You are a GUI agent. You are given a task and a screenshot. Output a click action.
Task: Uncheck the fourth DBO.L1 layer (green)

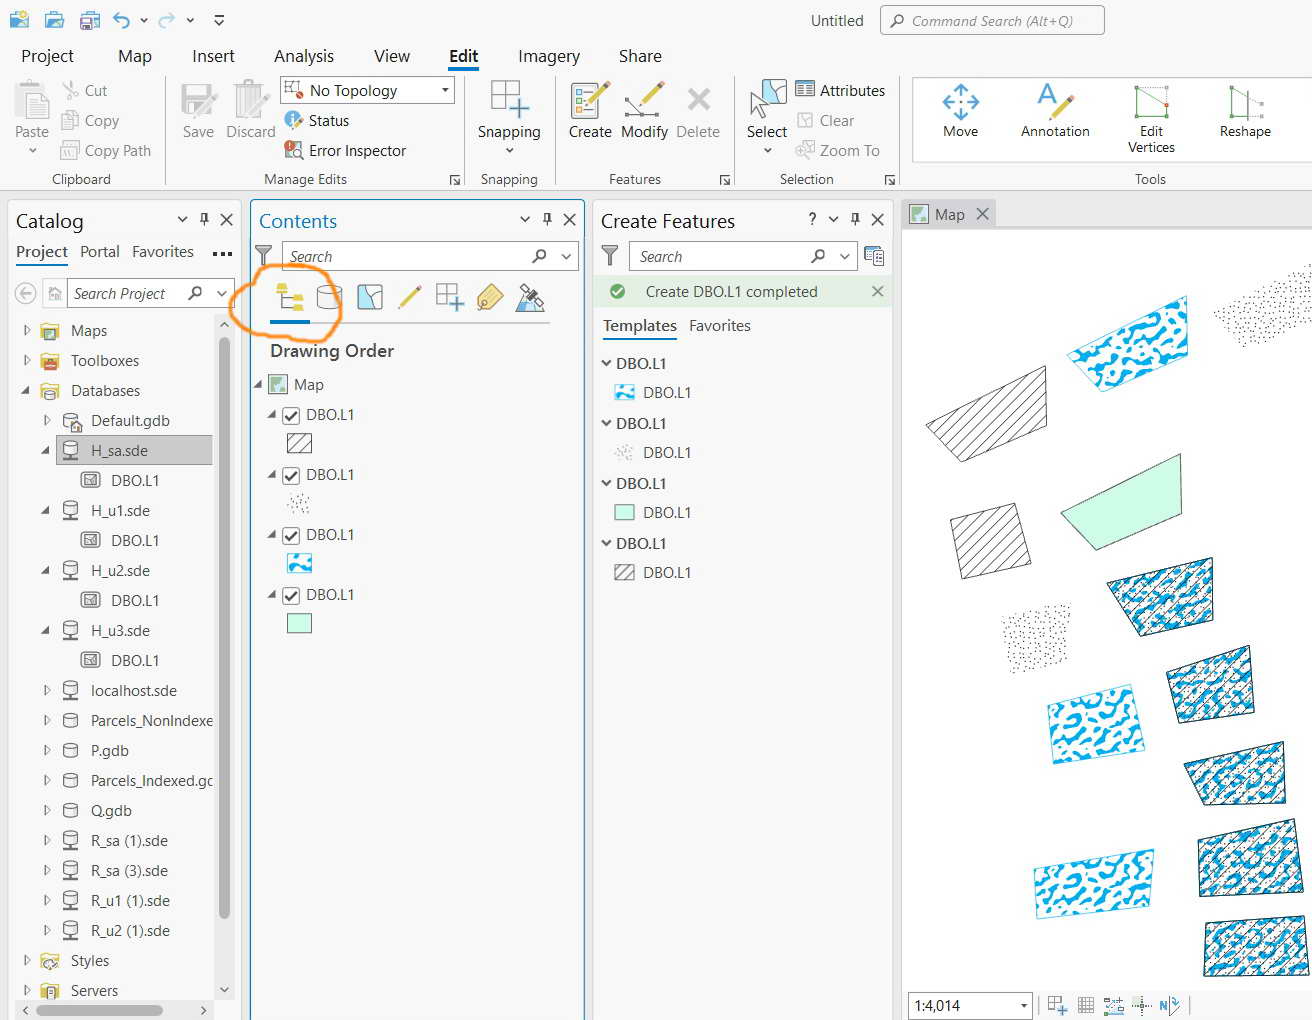tap(291, 595)
